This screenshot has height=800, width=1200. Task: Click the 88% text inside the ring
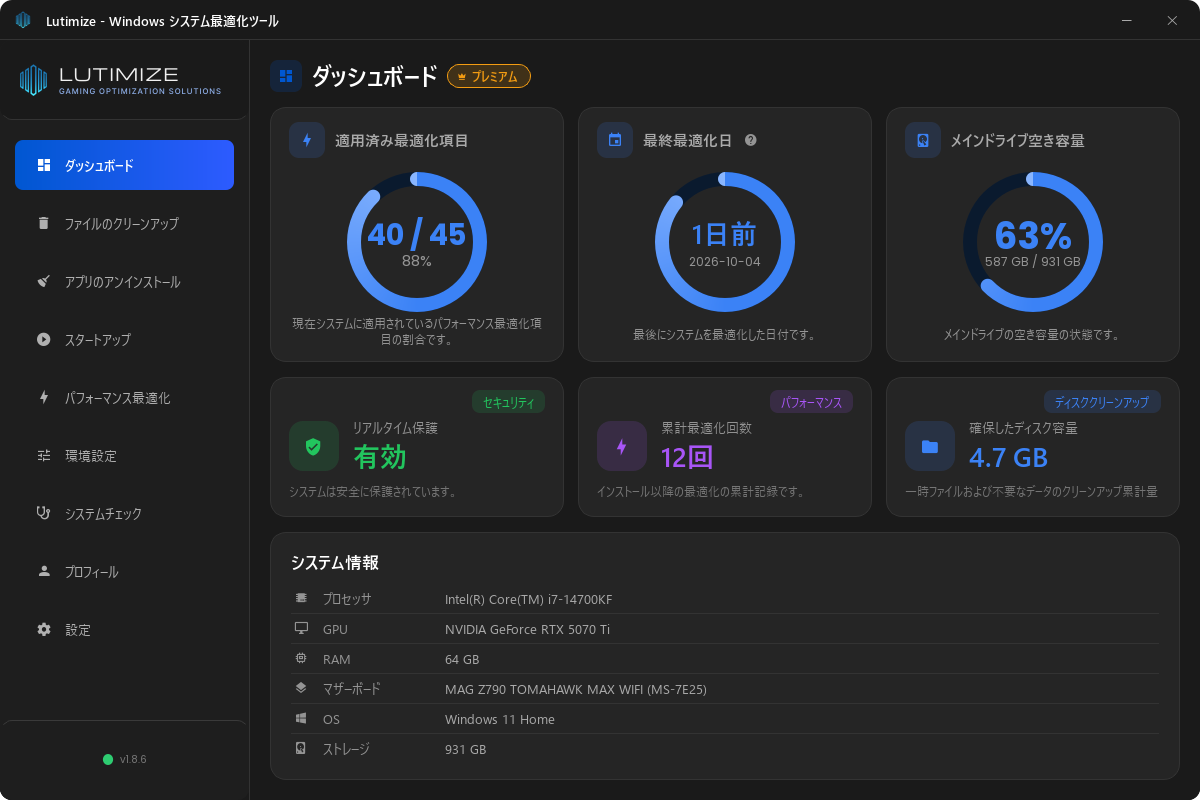[417, 261]
